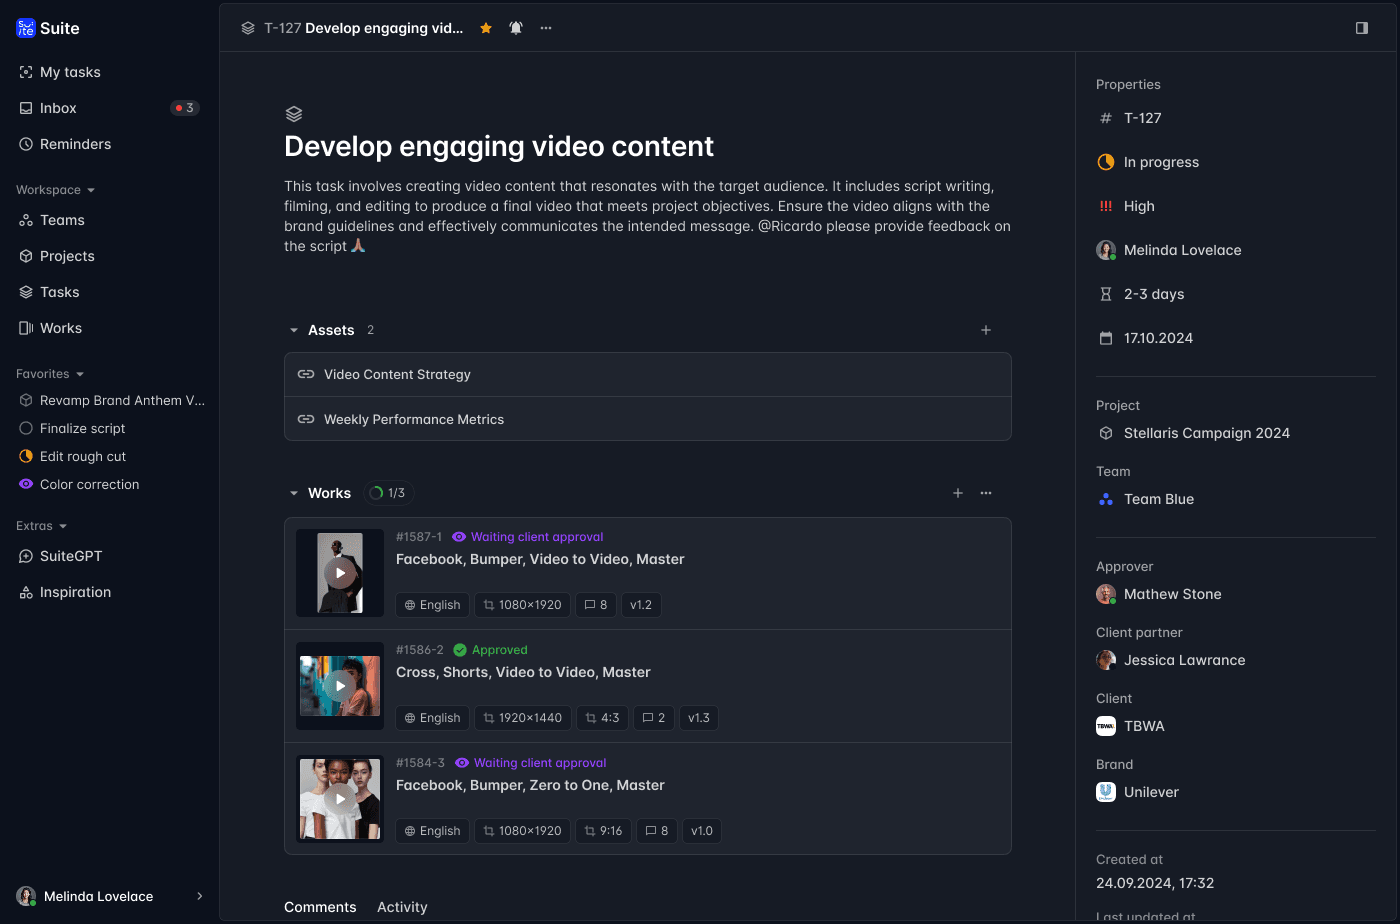Open Works section more options menu
The width and height of the screenshot is (1400, 924).
(x=986, y=493)
